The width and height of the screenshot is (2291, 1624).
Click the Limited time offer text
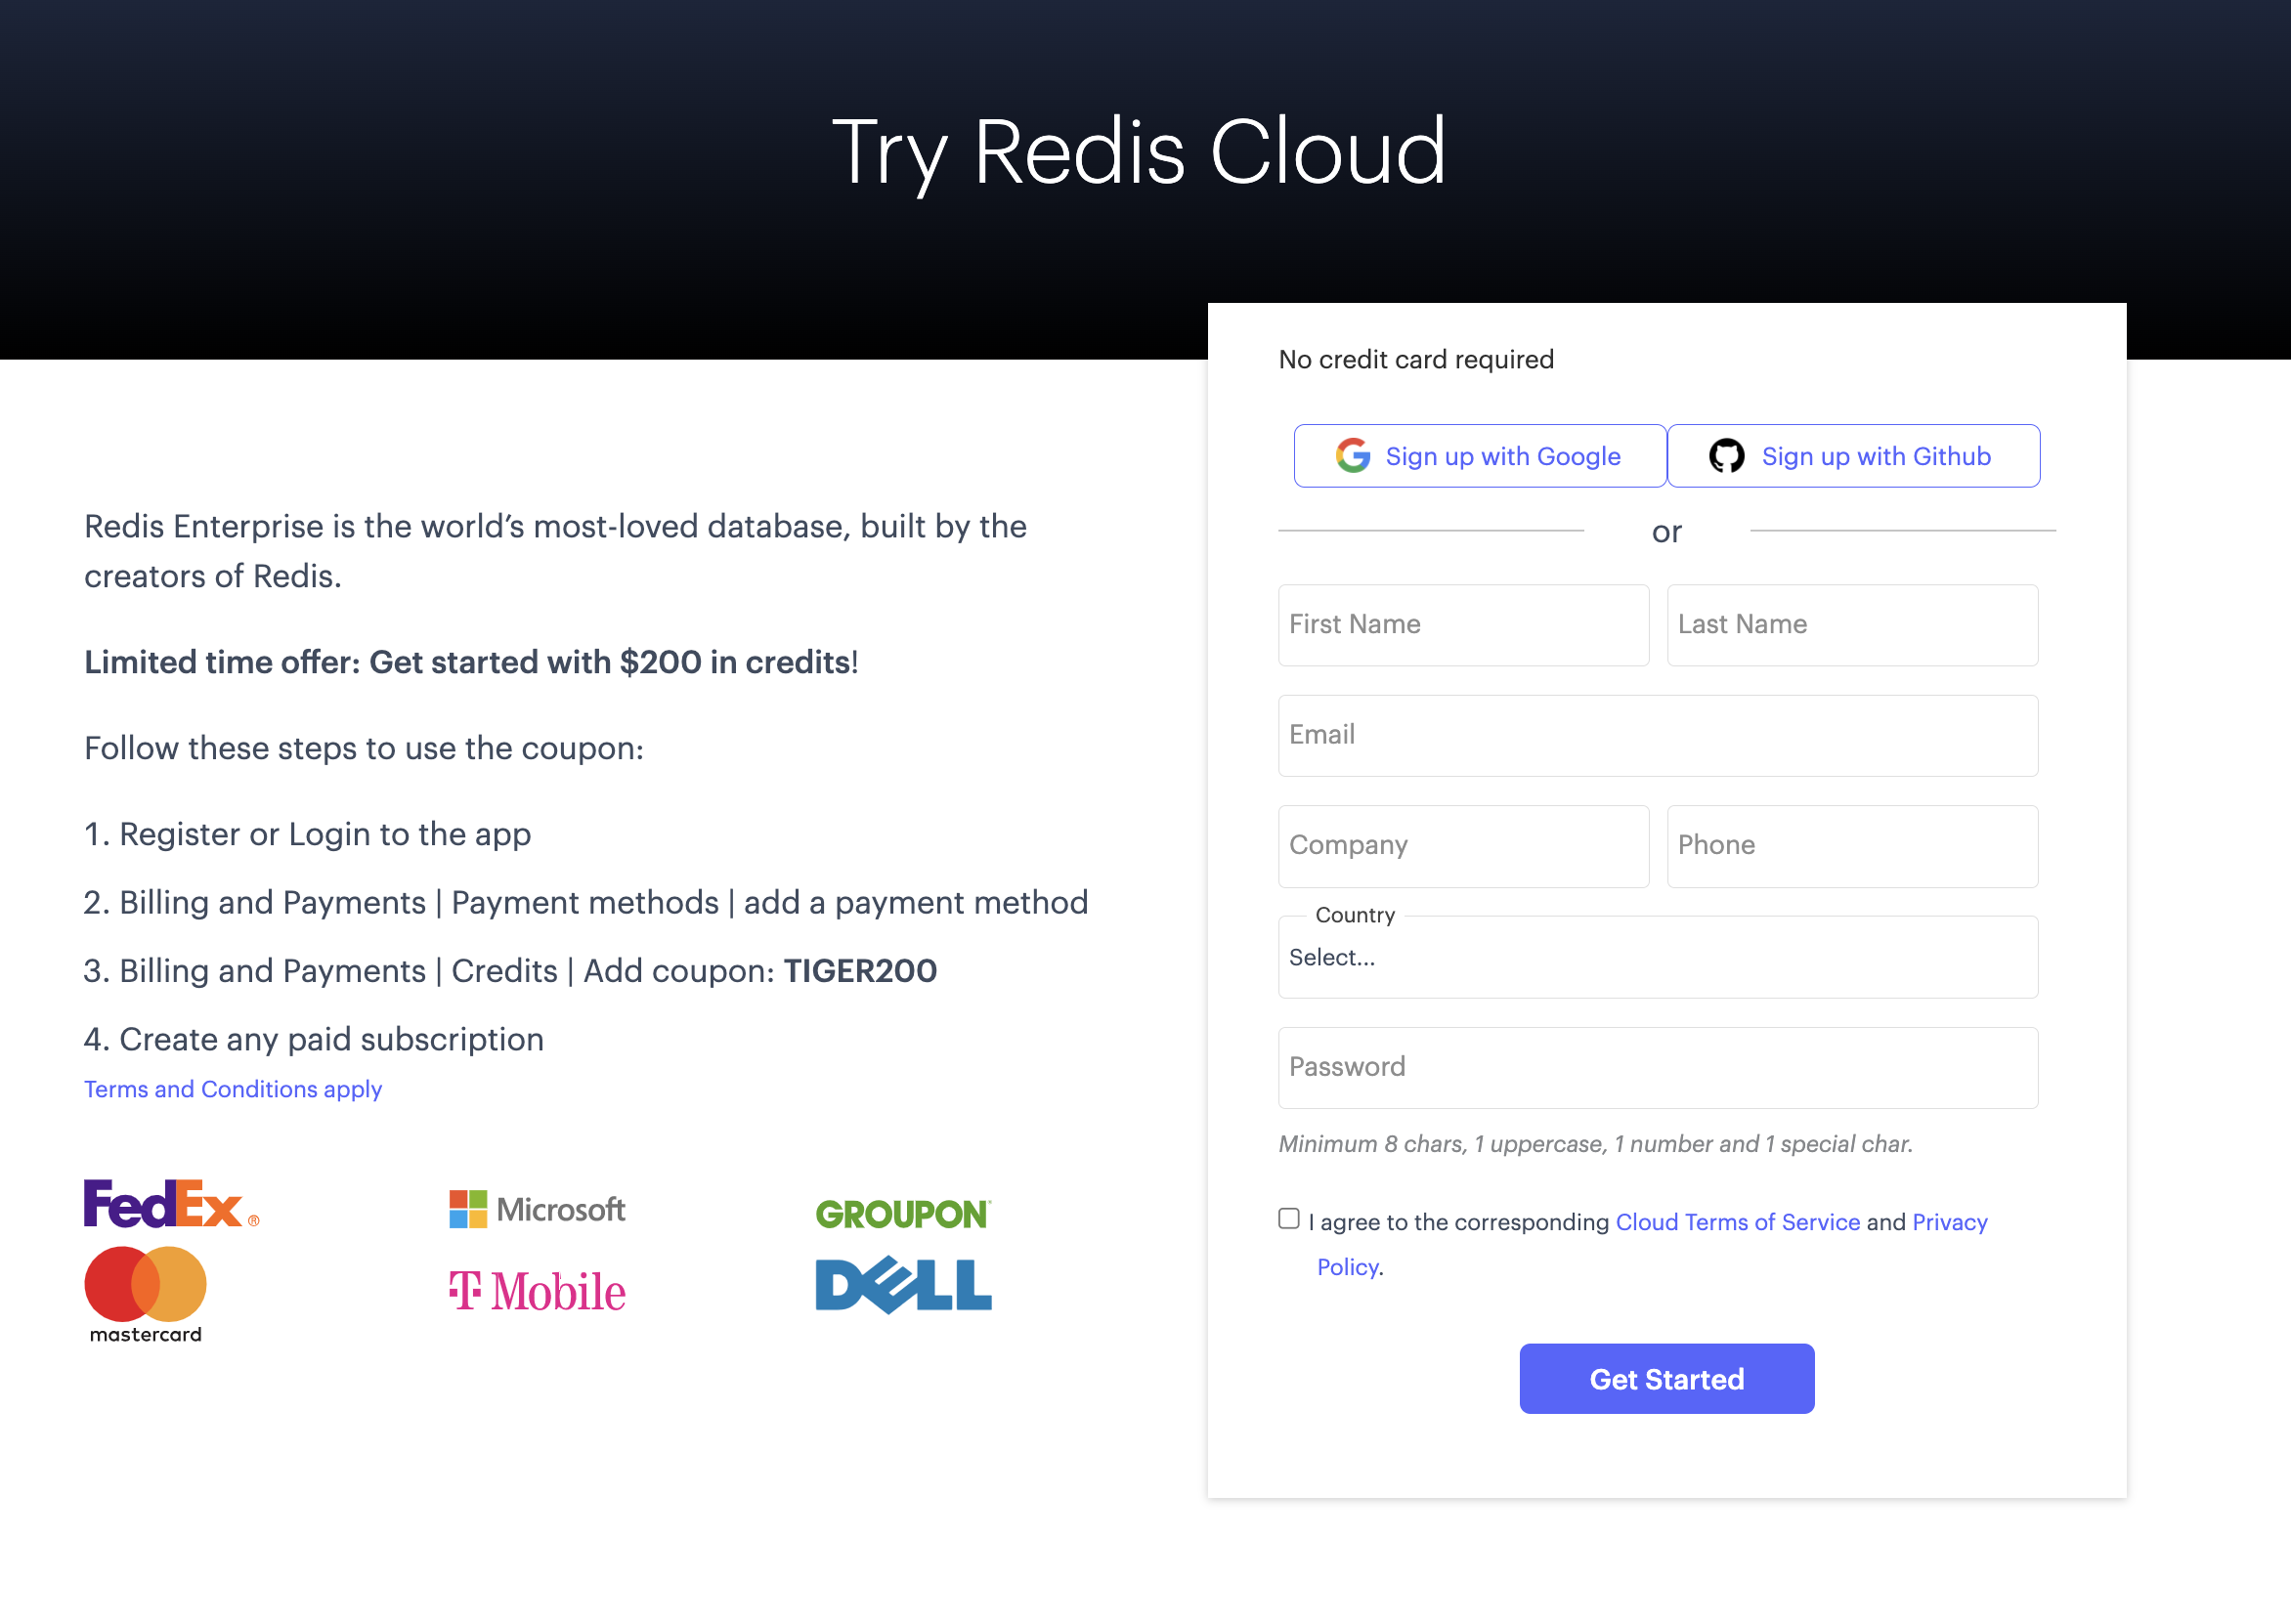[471, 662]
